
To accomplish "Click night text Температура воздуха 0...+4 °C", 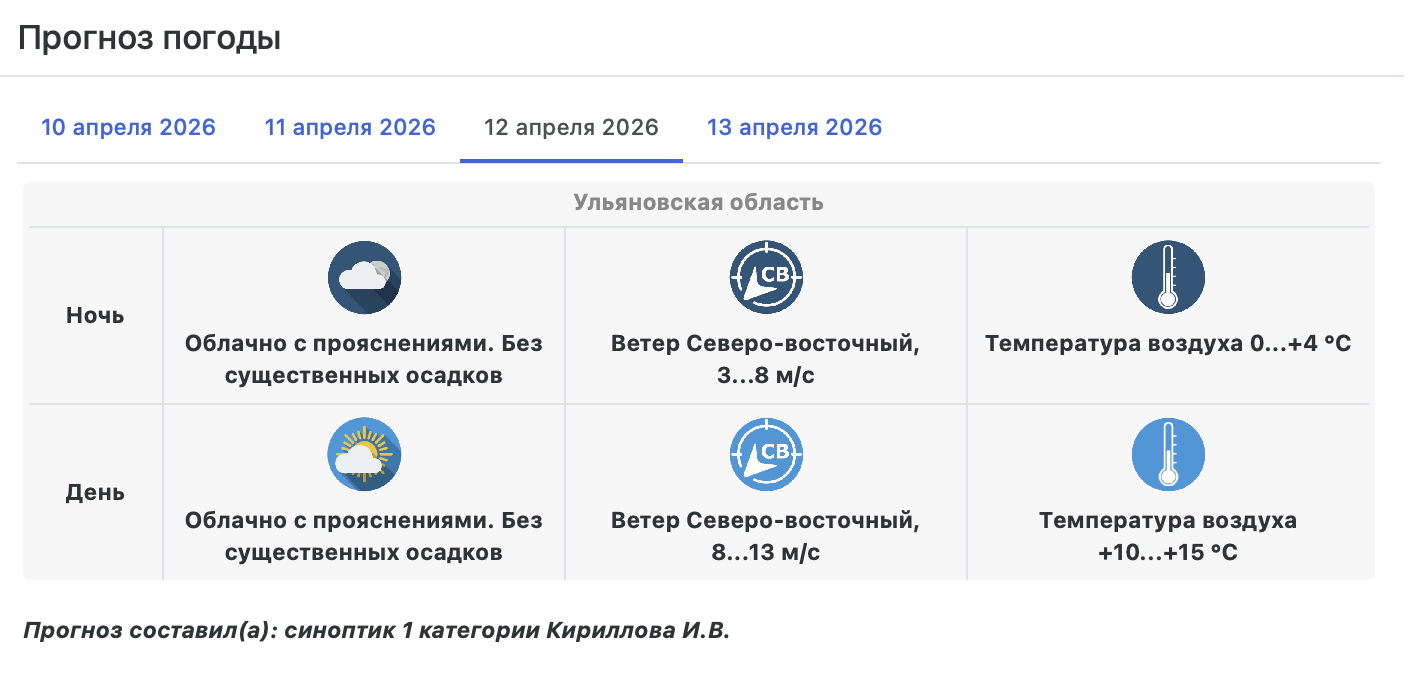I will click(x=1168, y=344).
